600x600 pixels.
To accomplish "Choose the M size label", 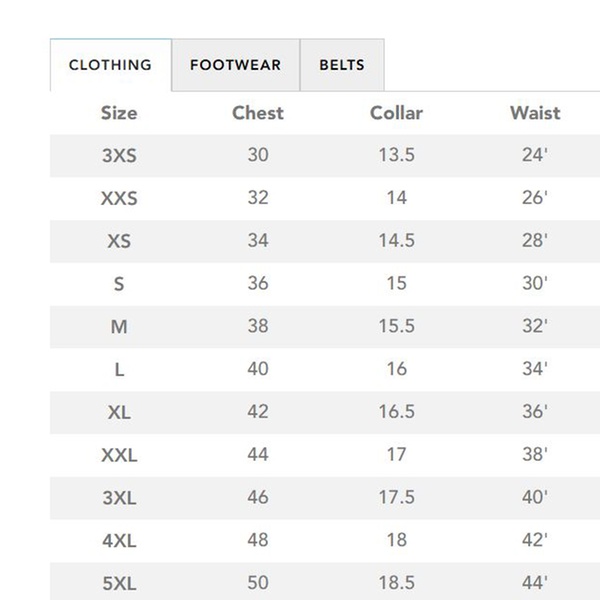I will pos(119,327).
